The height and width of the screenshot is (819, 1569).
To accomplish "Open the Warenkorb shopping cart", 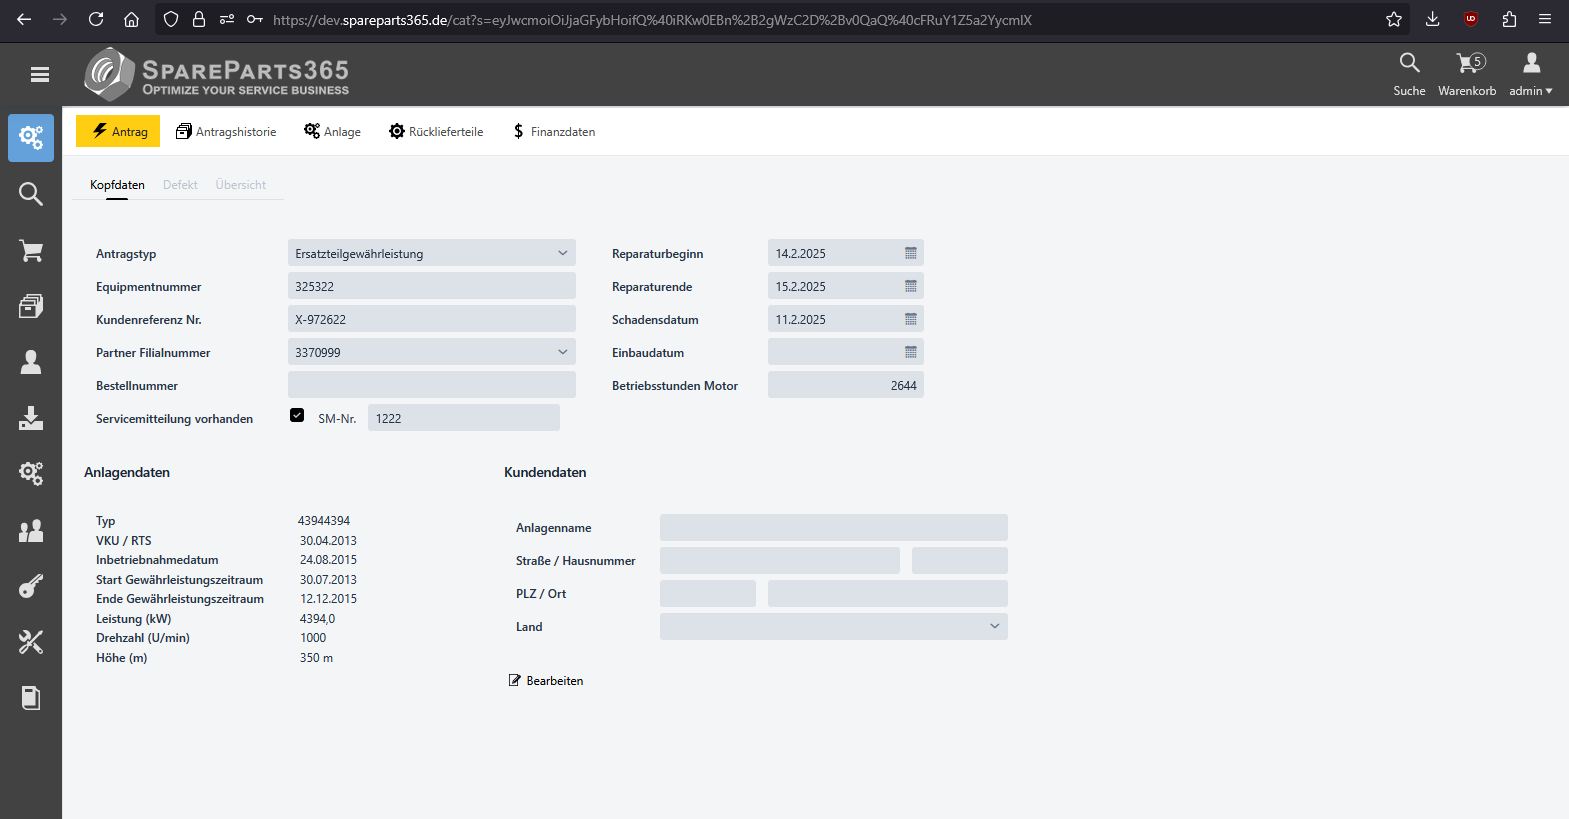I will pyautogui.click(x=1467, y=74).
